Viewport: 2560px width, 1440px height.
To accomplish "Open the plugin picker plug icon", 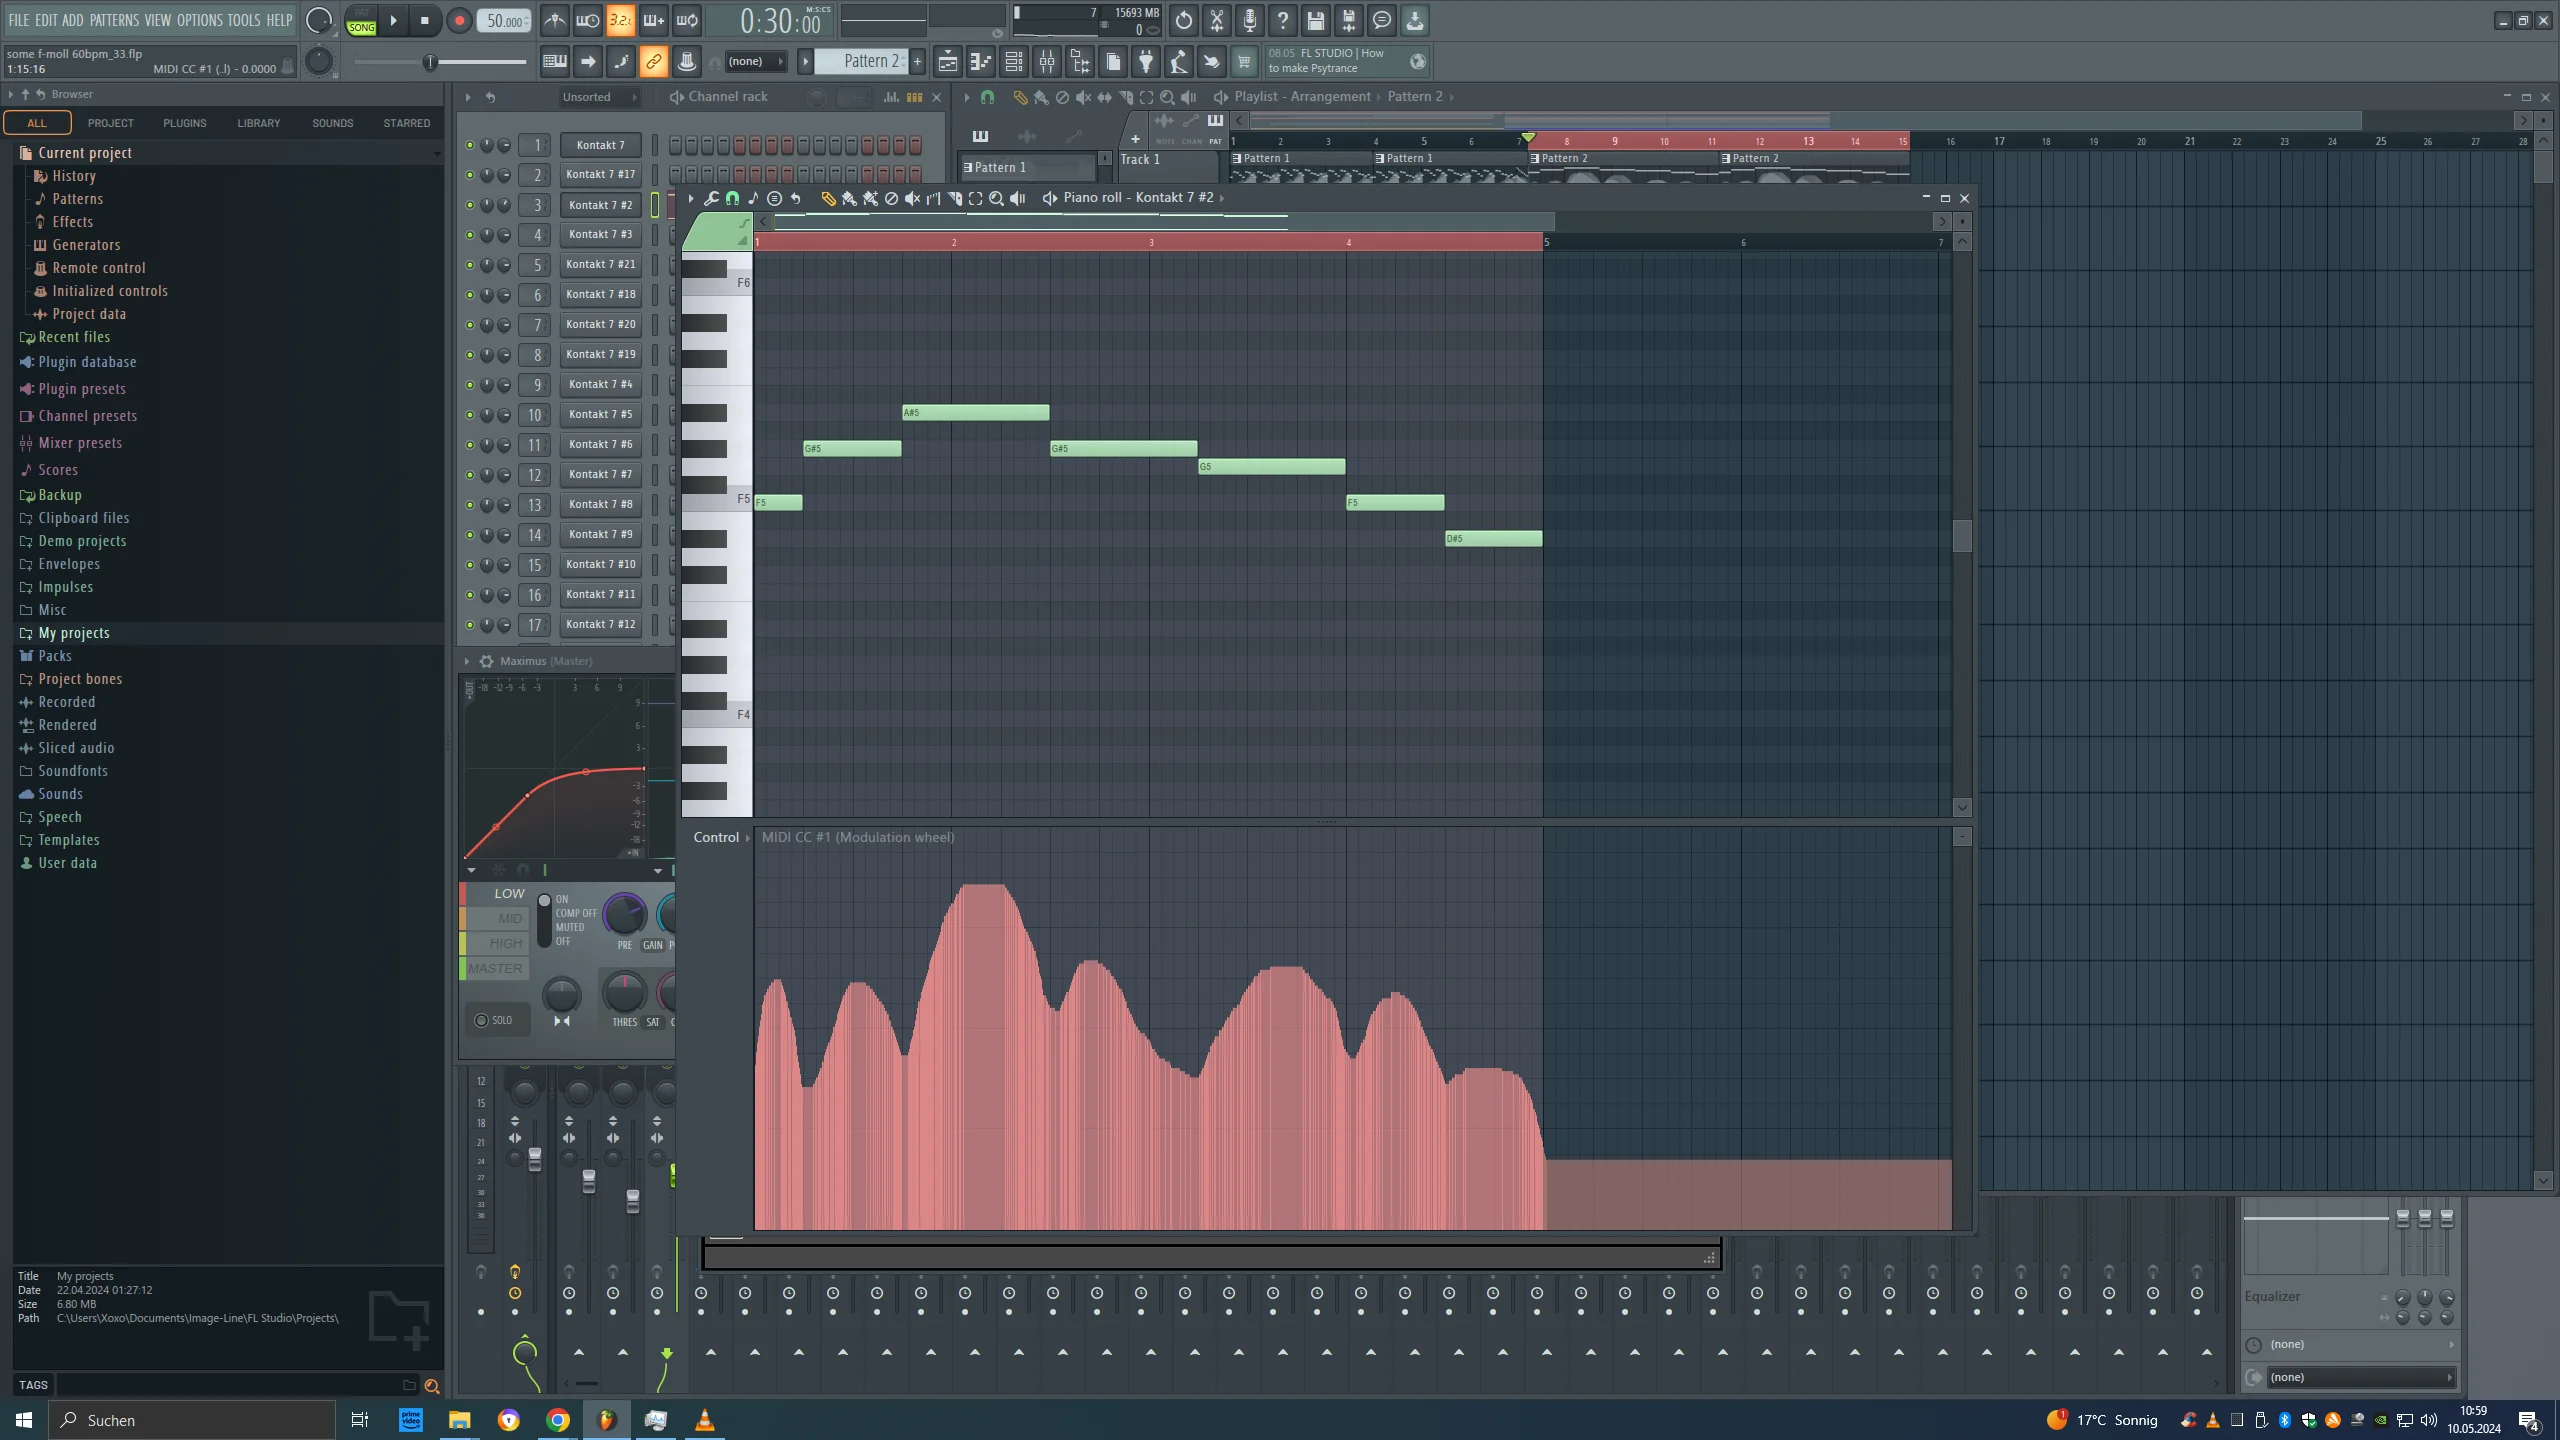I will click(x=1145, y=62).
